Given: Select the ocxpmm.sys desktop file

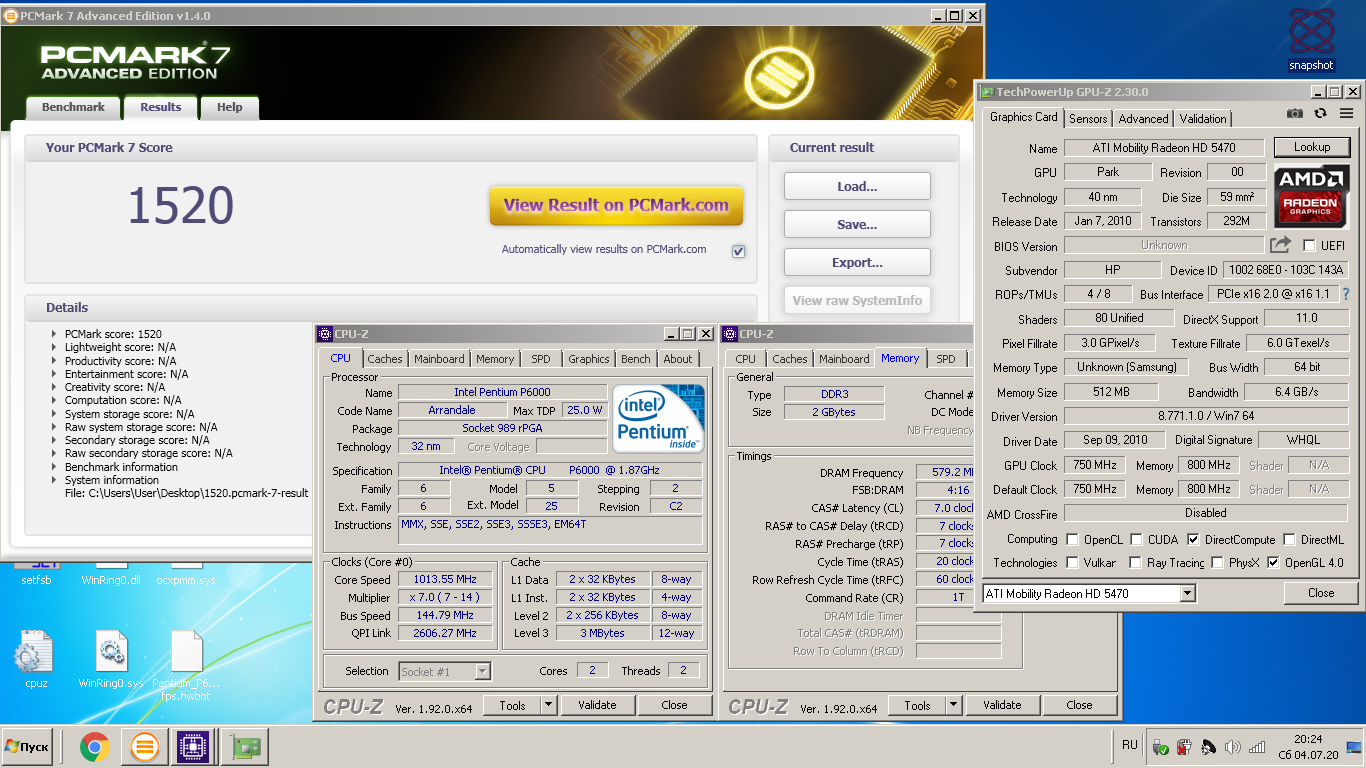Looking at the screenshot, I should (x=186, y=574).
